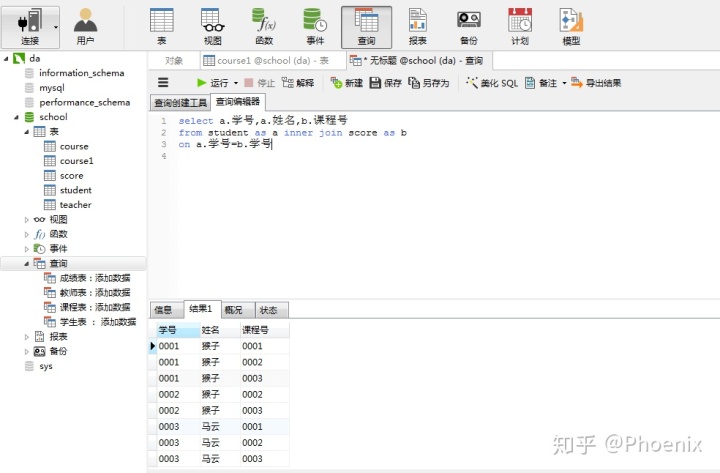This screenshot has width=720, height=473.
Task: Expand the 事件 tree node
Action: tap(26, 249)
